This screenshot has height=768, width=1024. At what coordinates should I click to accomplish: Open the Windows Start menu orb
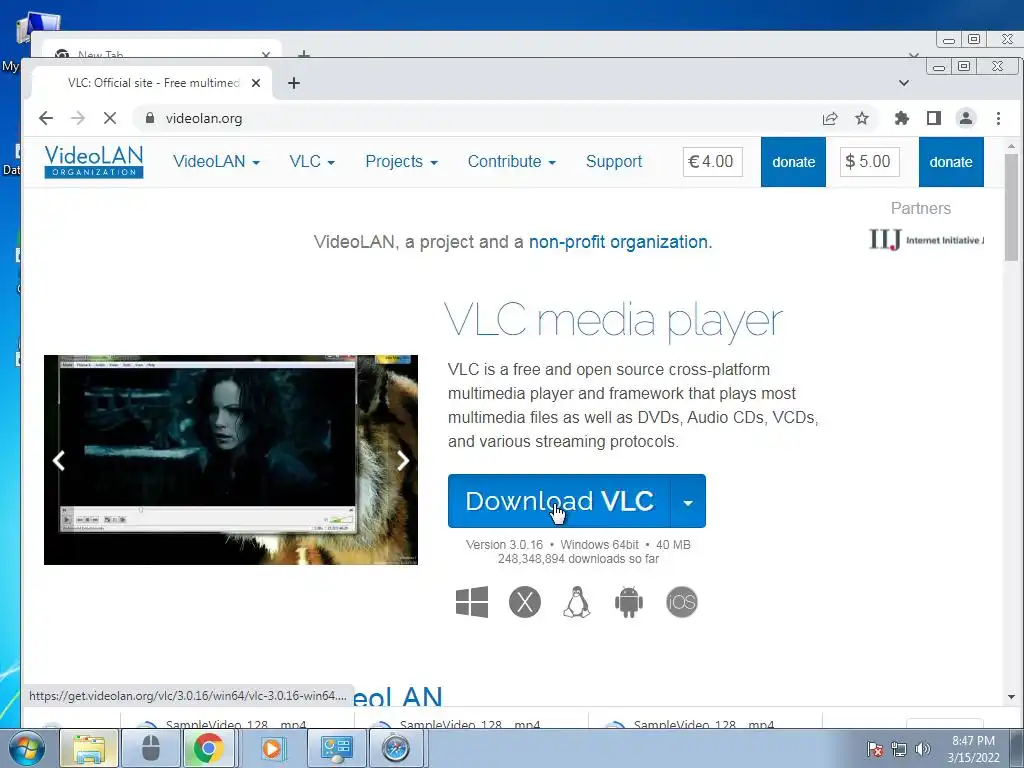coord(27,748)
